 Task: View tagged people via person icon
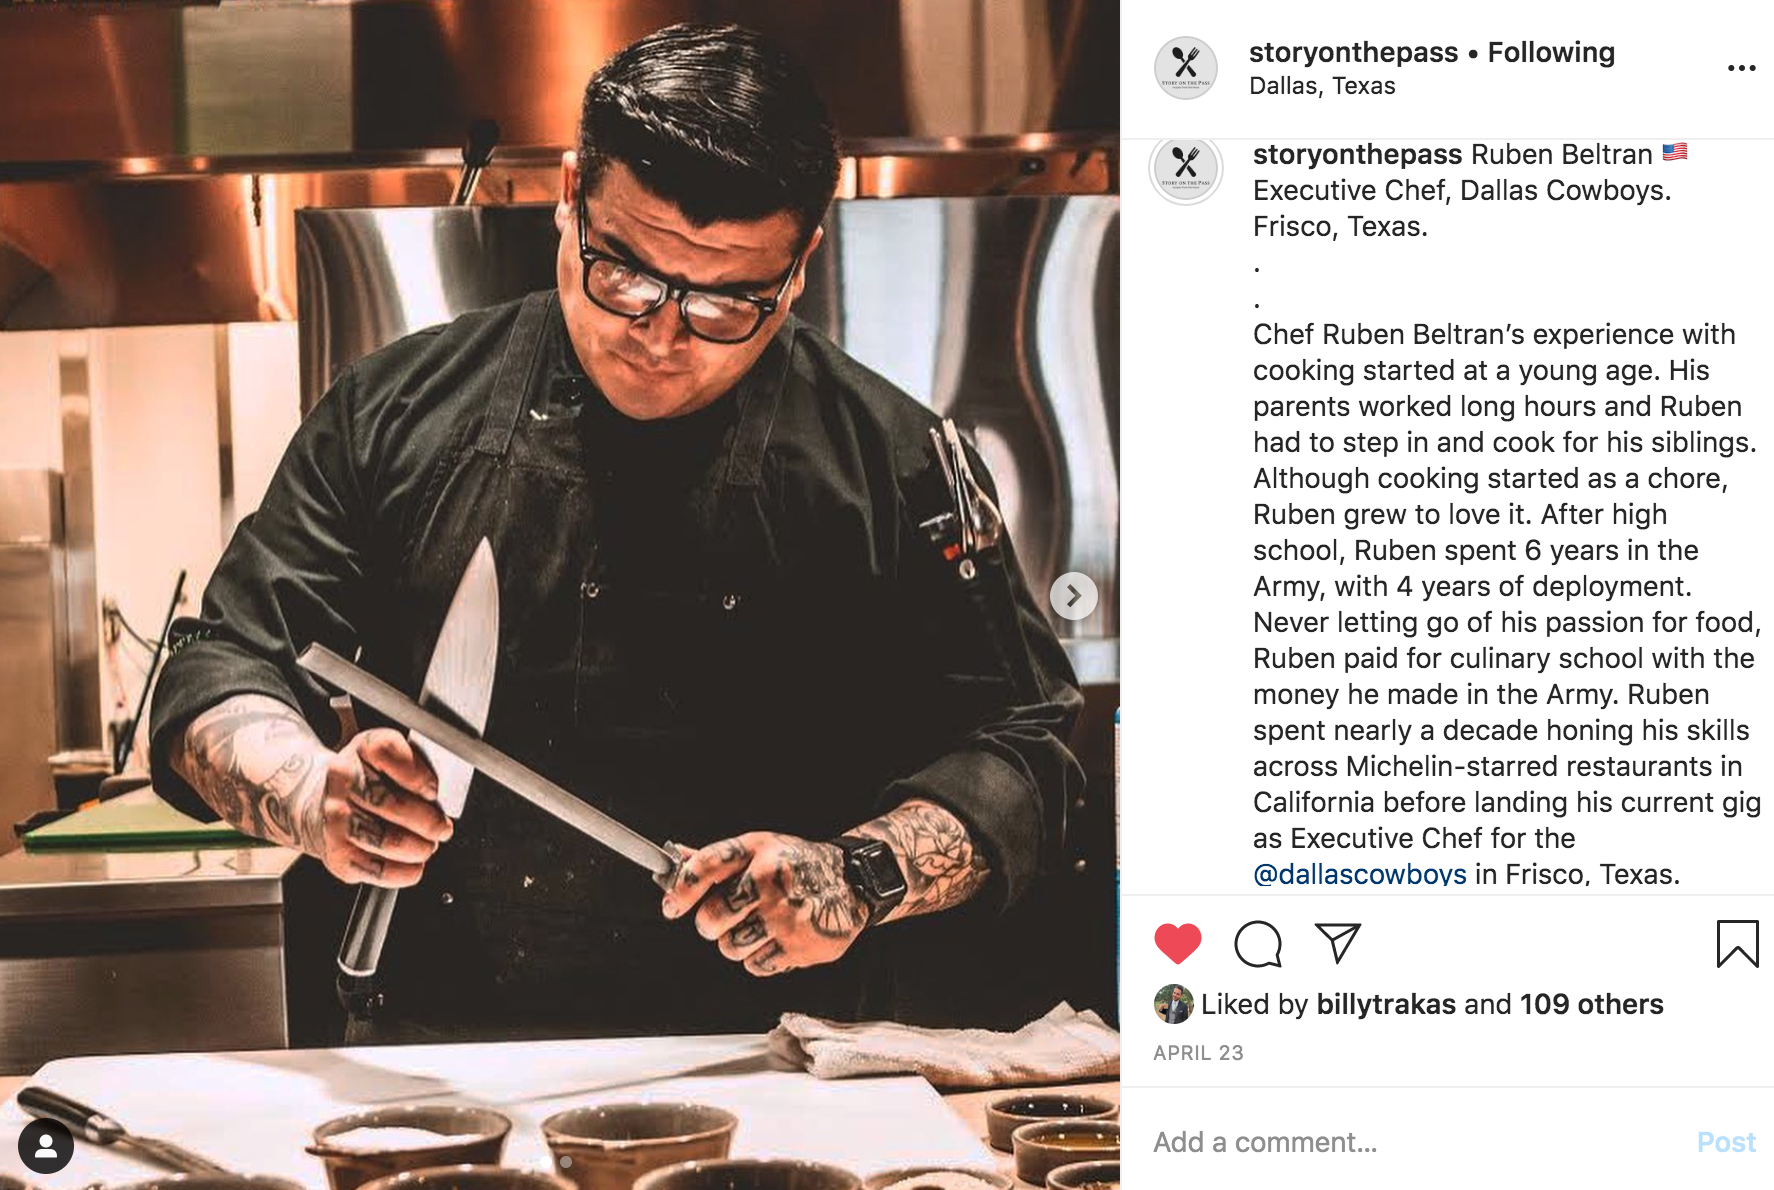point(46,1146)
